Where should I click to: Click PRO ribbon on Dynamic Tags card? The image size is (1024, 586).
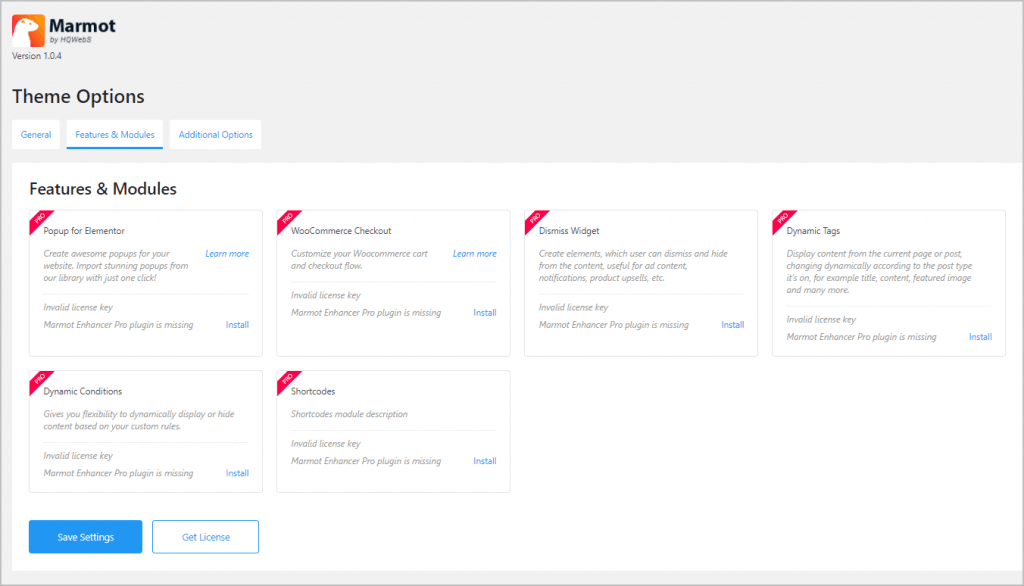pyautogui.click(x=782, y=219)
